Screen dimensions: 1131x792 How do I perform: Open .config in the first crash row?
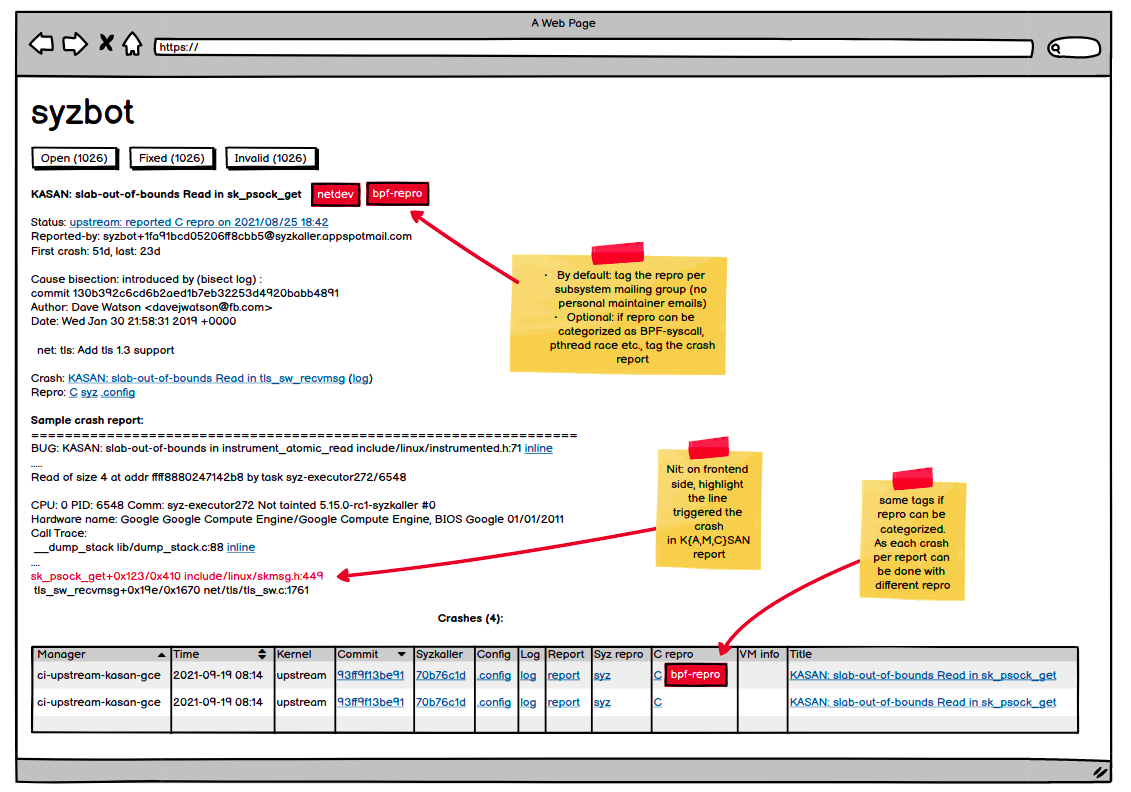(x=494, y=675)
